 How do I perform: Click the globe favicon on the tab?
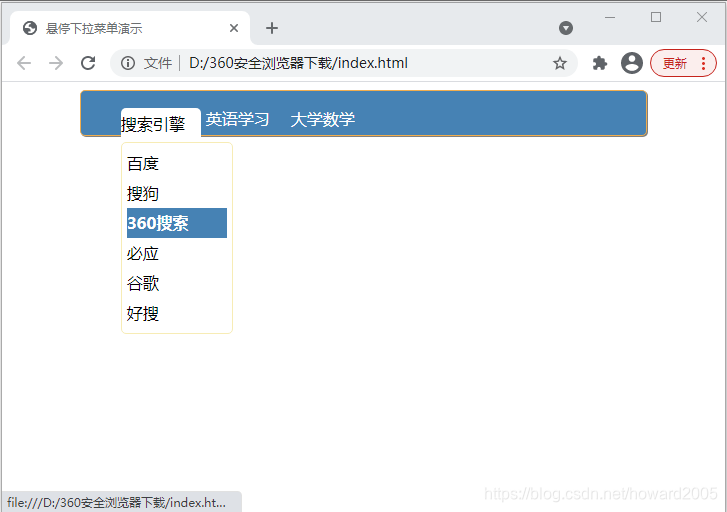tap(30, 28)
